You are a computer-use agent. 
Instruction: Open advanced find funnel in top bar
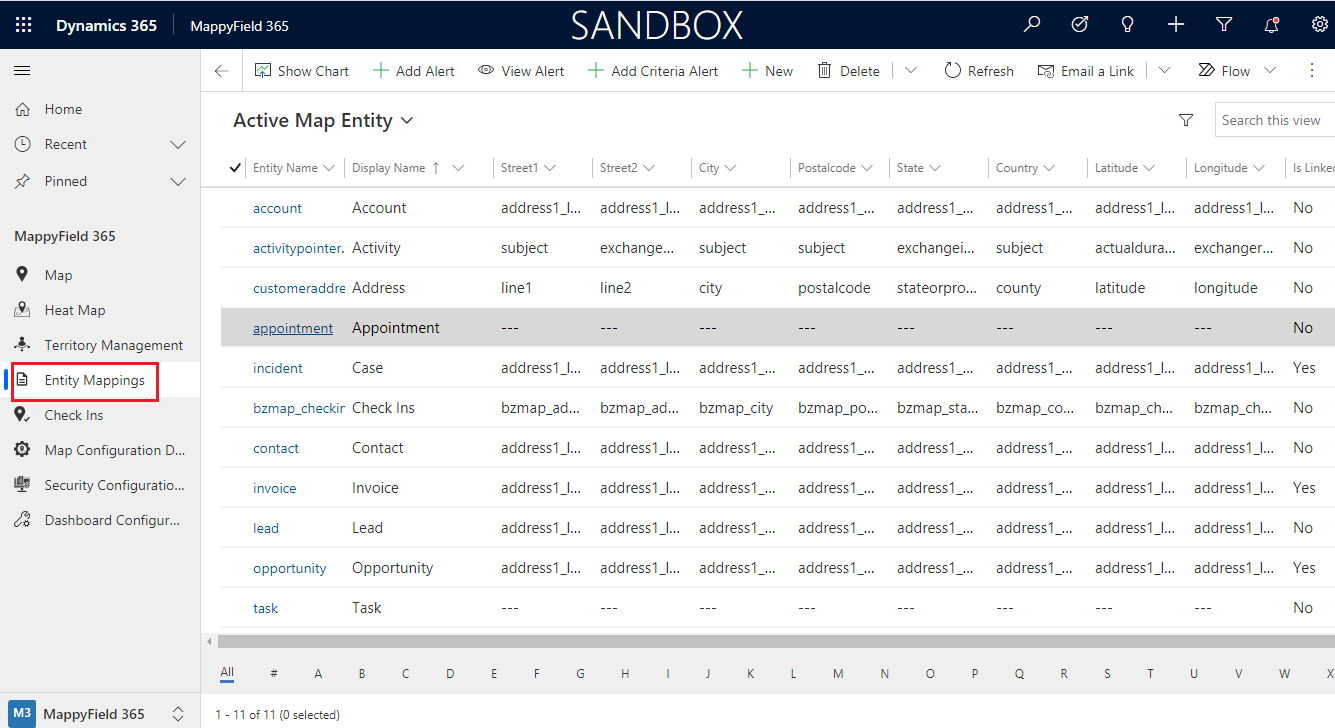pyautogui.click(x=1224, y=25)
